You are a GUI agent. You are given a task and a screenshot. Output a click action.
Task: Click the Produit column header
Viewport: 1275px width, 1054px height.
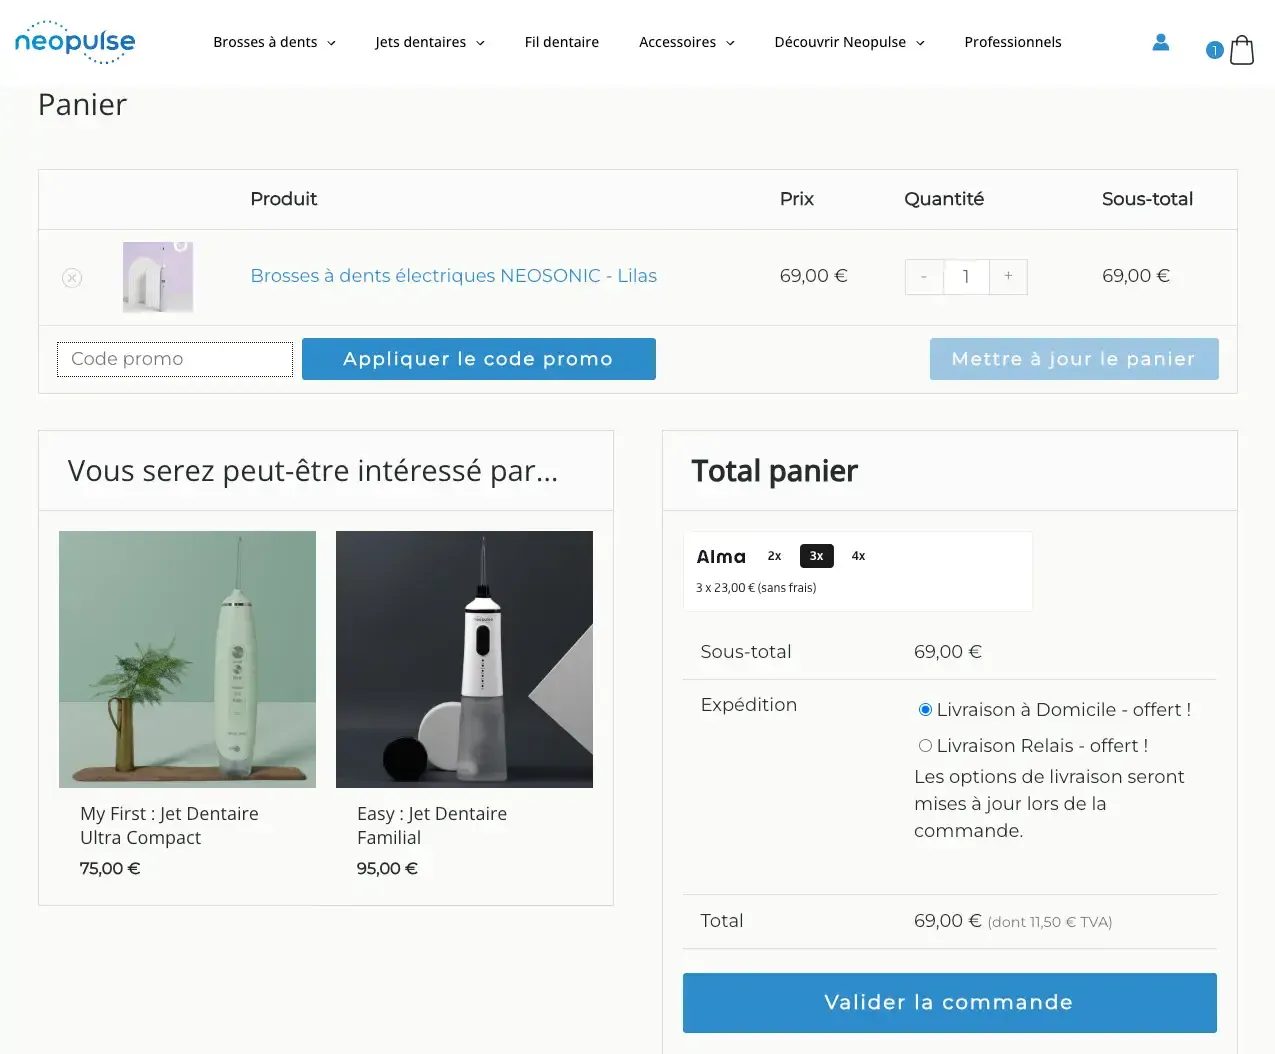click(x=284, y=199)
